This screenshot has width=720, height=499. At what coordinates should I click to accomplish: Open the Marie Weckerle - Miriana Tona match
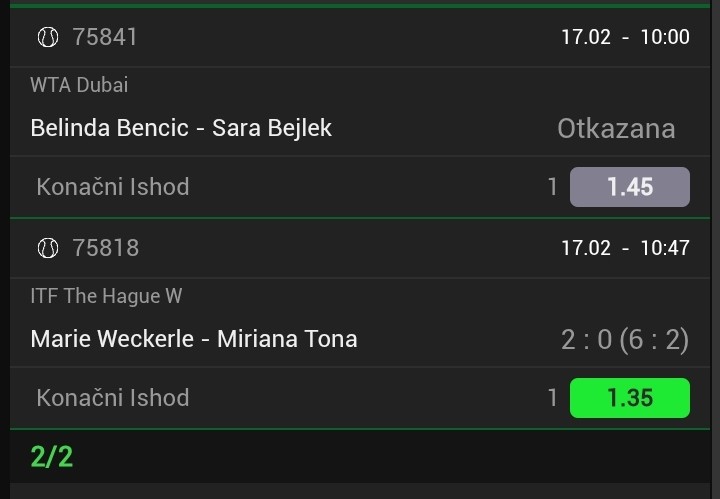194,339
